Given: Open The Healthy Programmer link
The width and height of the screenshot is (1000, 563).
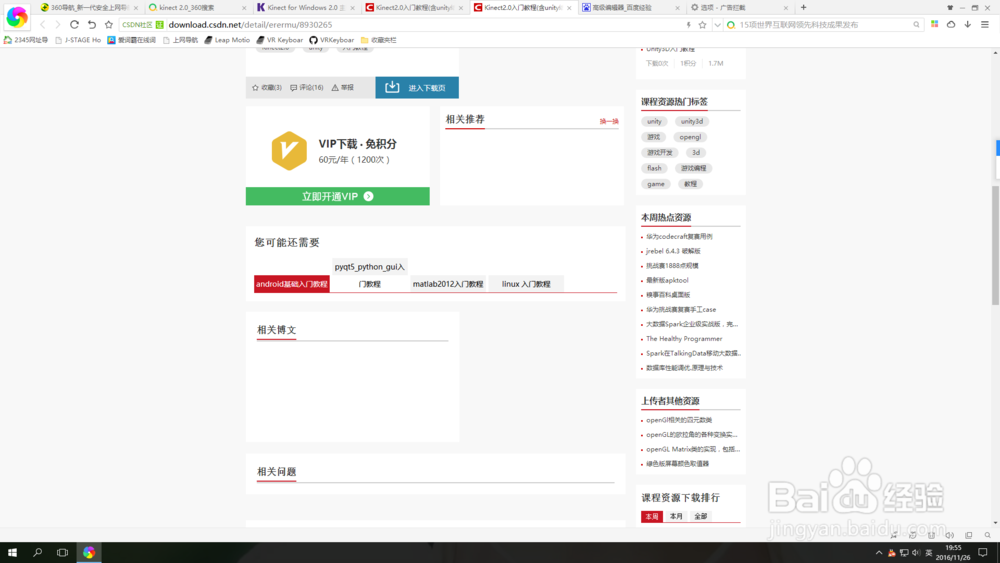Looking at the screenshot, I should click(x=684, y=339).
